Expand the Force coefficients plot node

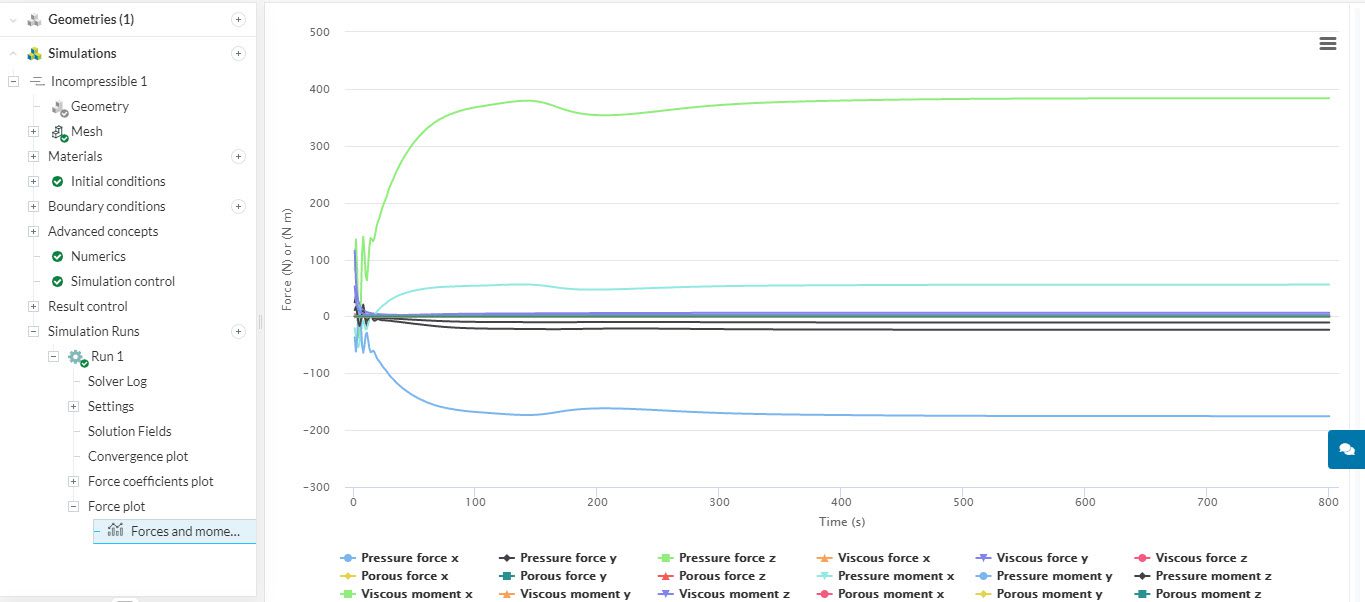73,481
